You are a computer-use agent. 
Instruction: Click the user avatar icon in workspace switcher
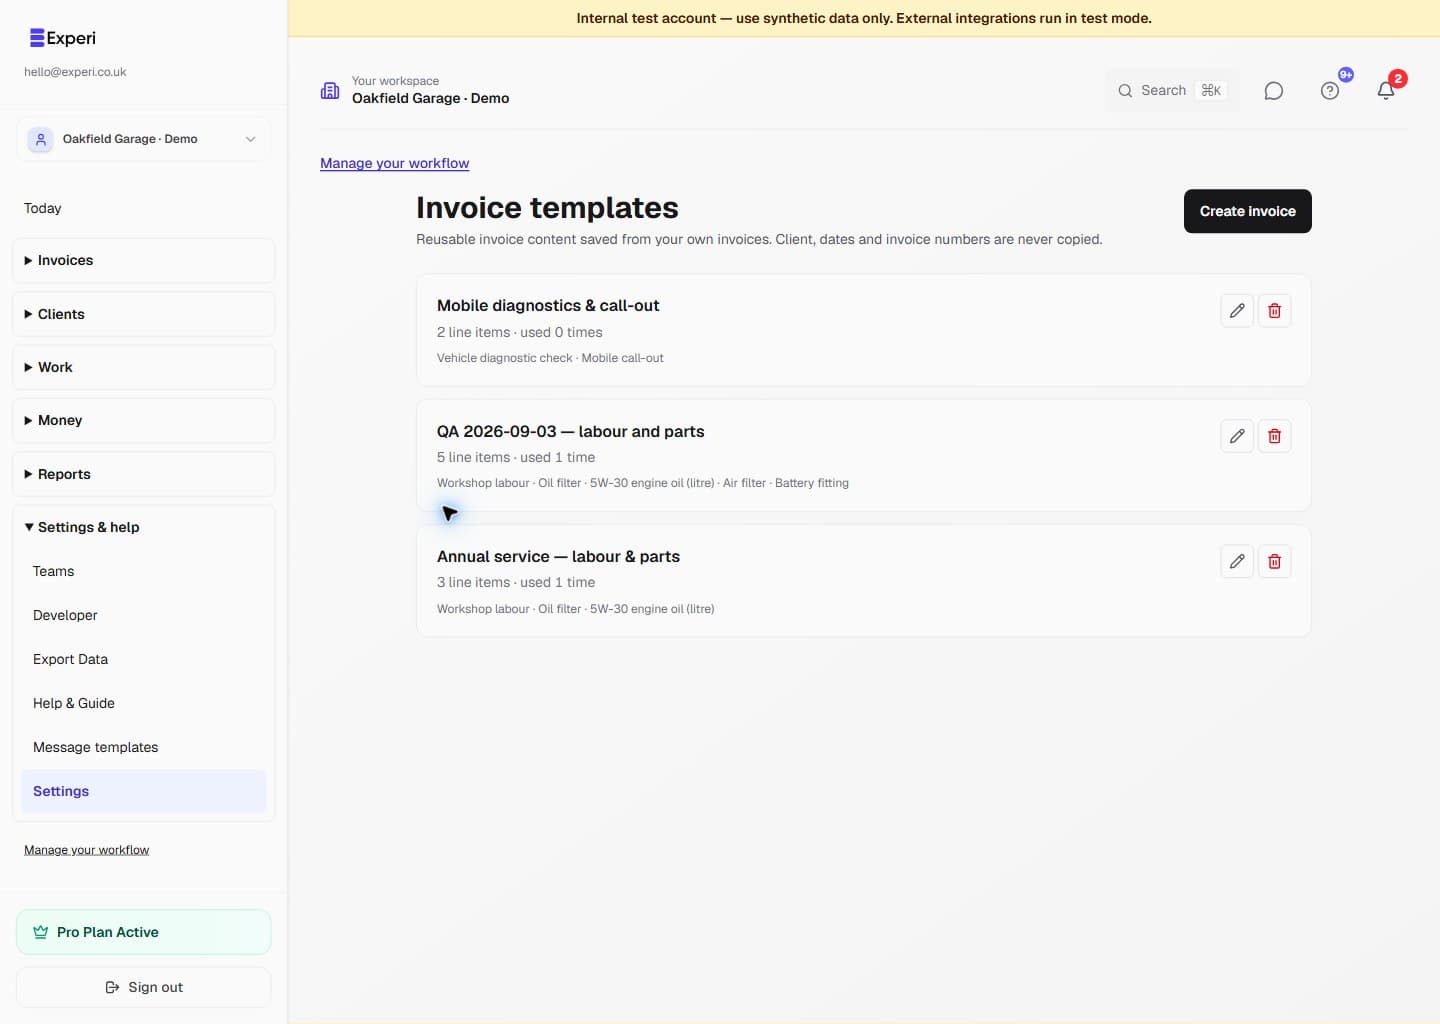tap(40, 139)
